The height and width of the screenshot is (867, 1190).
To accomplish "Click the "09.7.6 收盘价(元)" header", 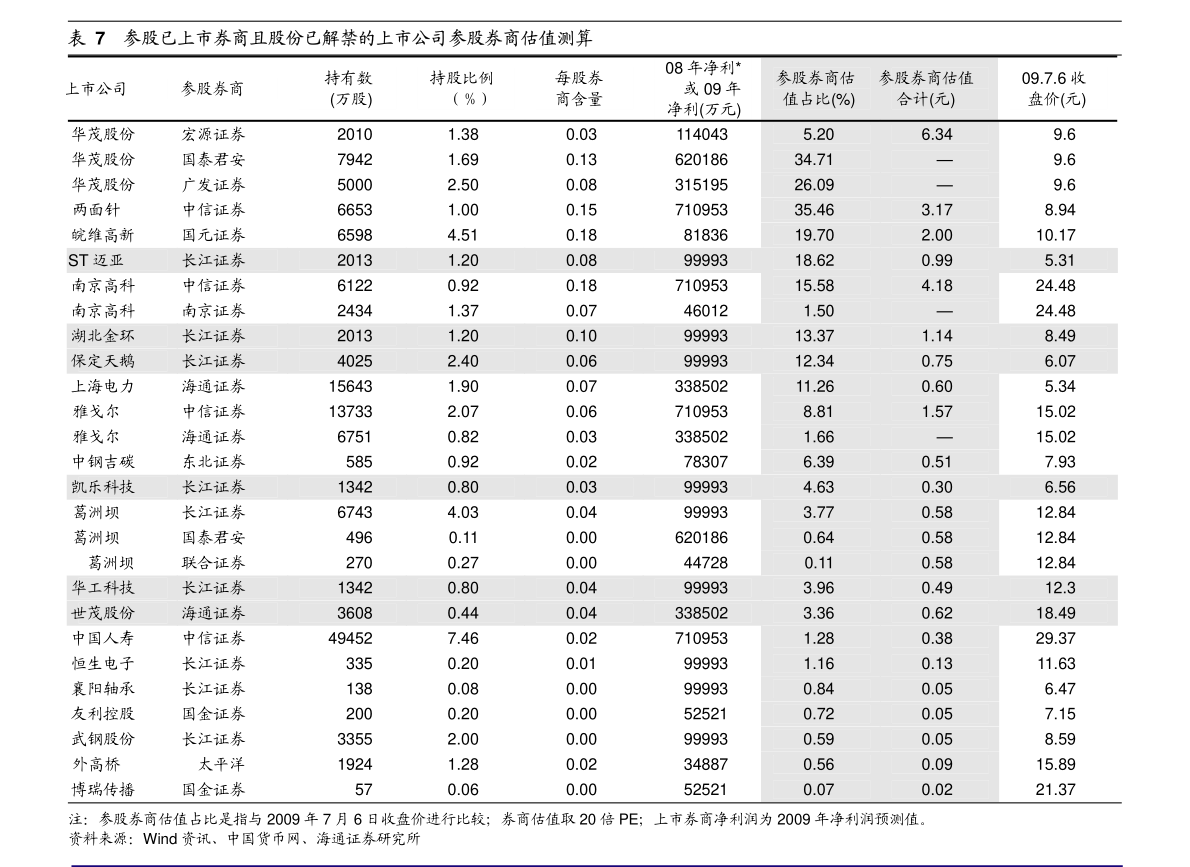I will coord(1055,89).
